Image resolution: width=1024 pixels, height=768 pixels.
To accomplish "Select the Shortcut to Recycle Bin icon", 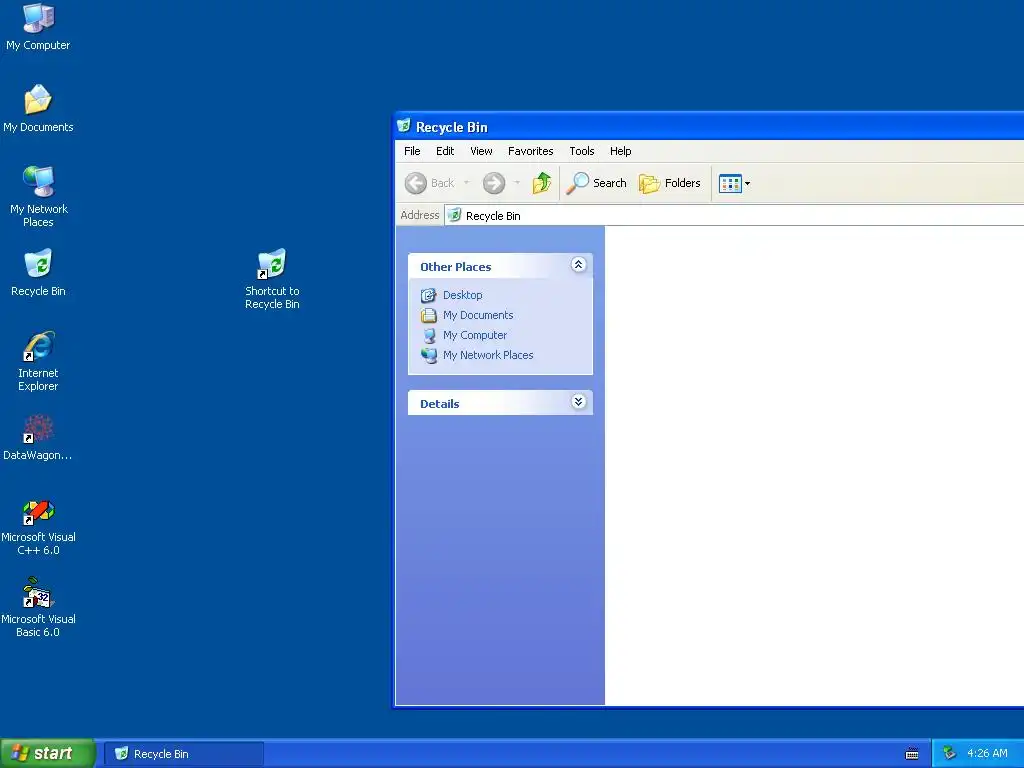I will point(272,279).
